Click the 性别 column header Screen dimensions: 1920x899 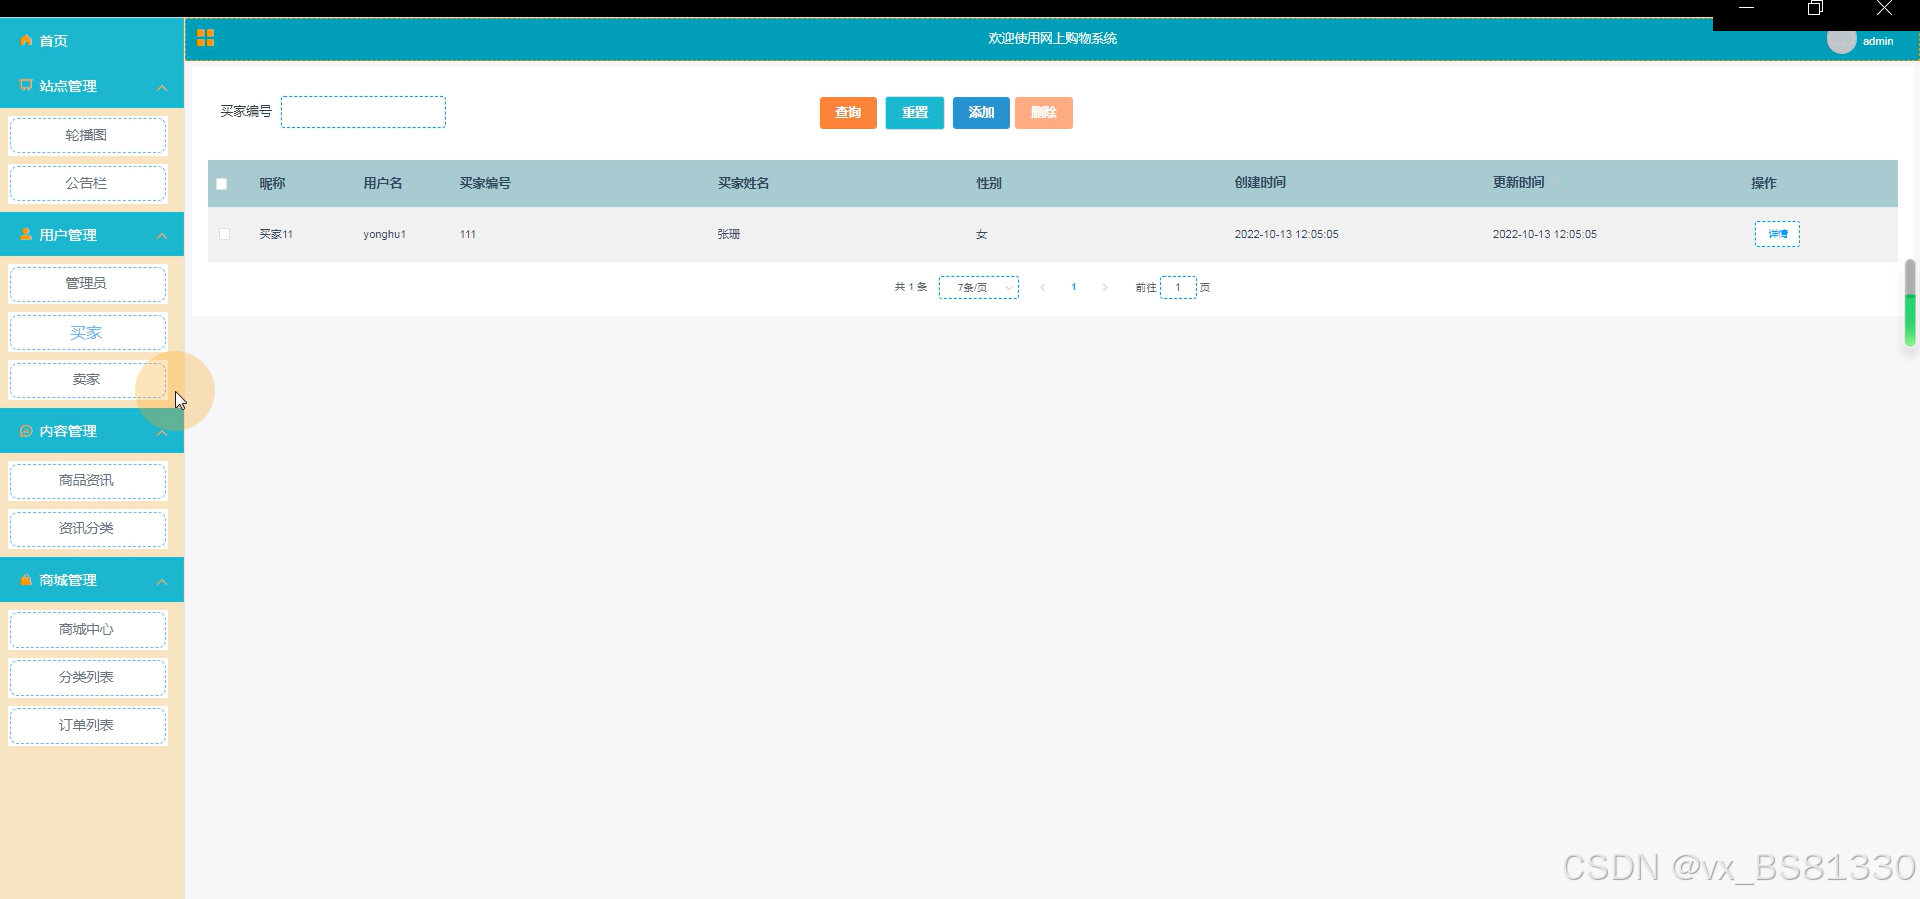click(989, 184)
